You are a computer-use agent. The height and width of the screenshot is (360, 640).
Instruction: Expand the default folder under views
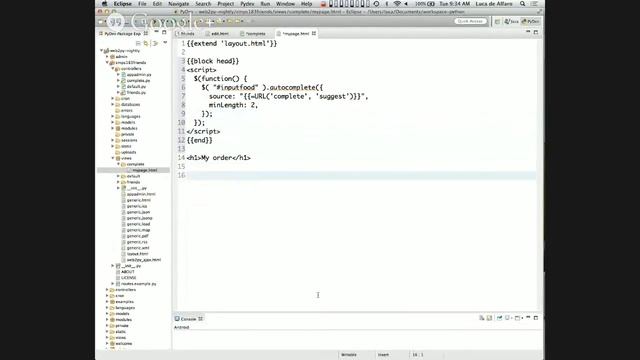pos(118,176)
